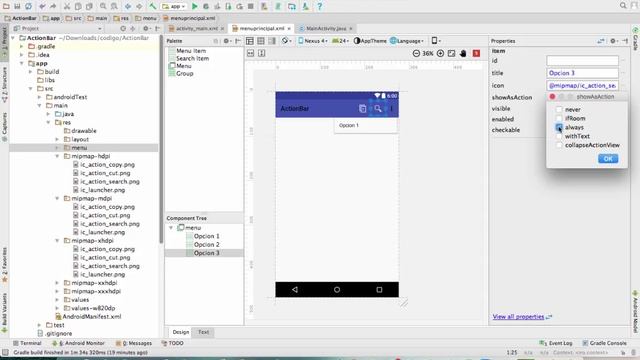
Task: Collapse the mipmap-hdpi folder
Action: tap(57, 156)
